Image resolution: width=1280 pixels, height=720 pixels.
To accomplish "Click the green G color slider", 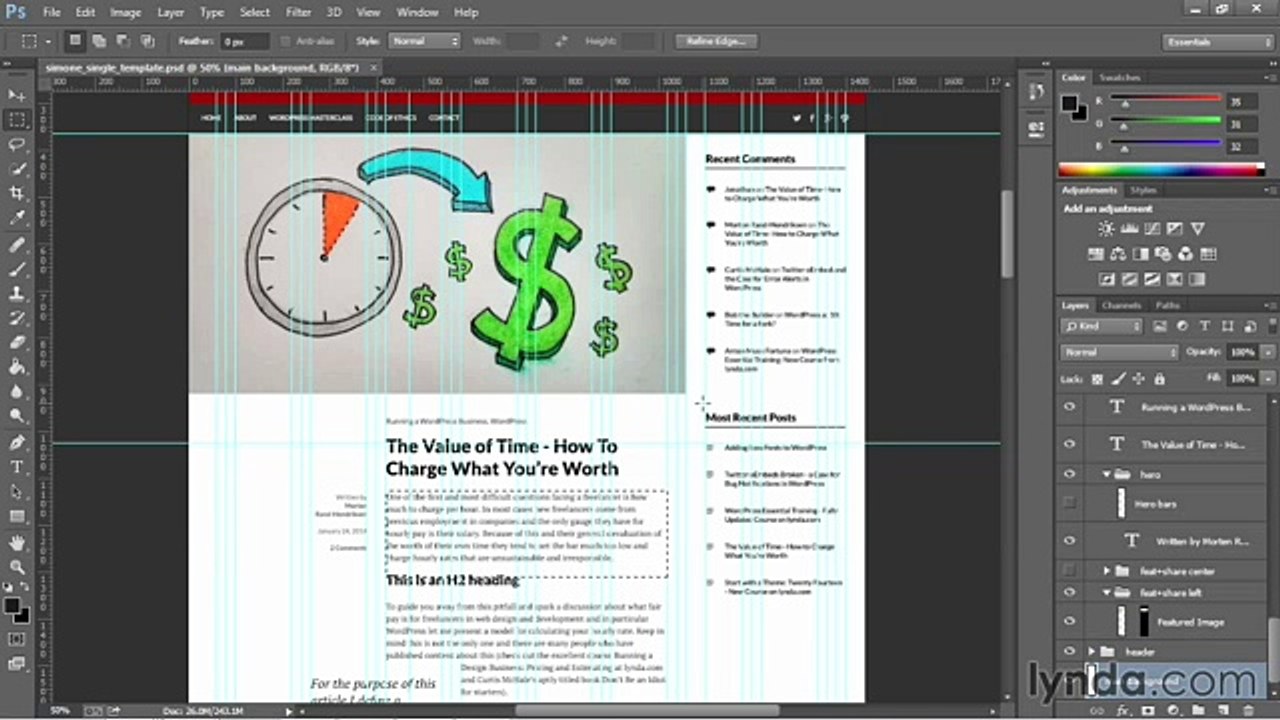I will pos(1165,121).
